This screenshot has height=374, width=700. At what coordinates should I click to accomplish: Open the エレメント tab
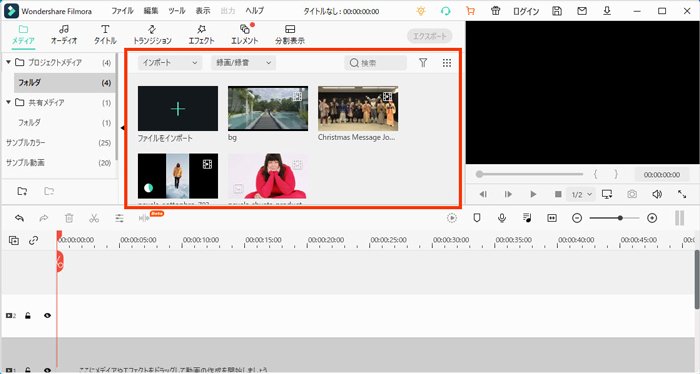[245, 34]
